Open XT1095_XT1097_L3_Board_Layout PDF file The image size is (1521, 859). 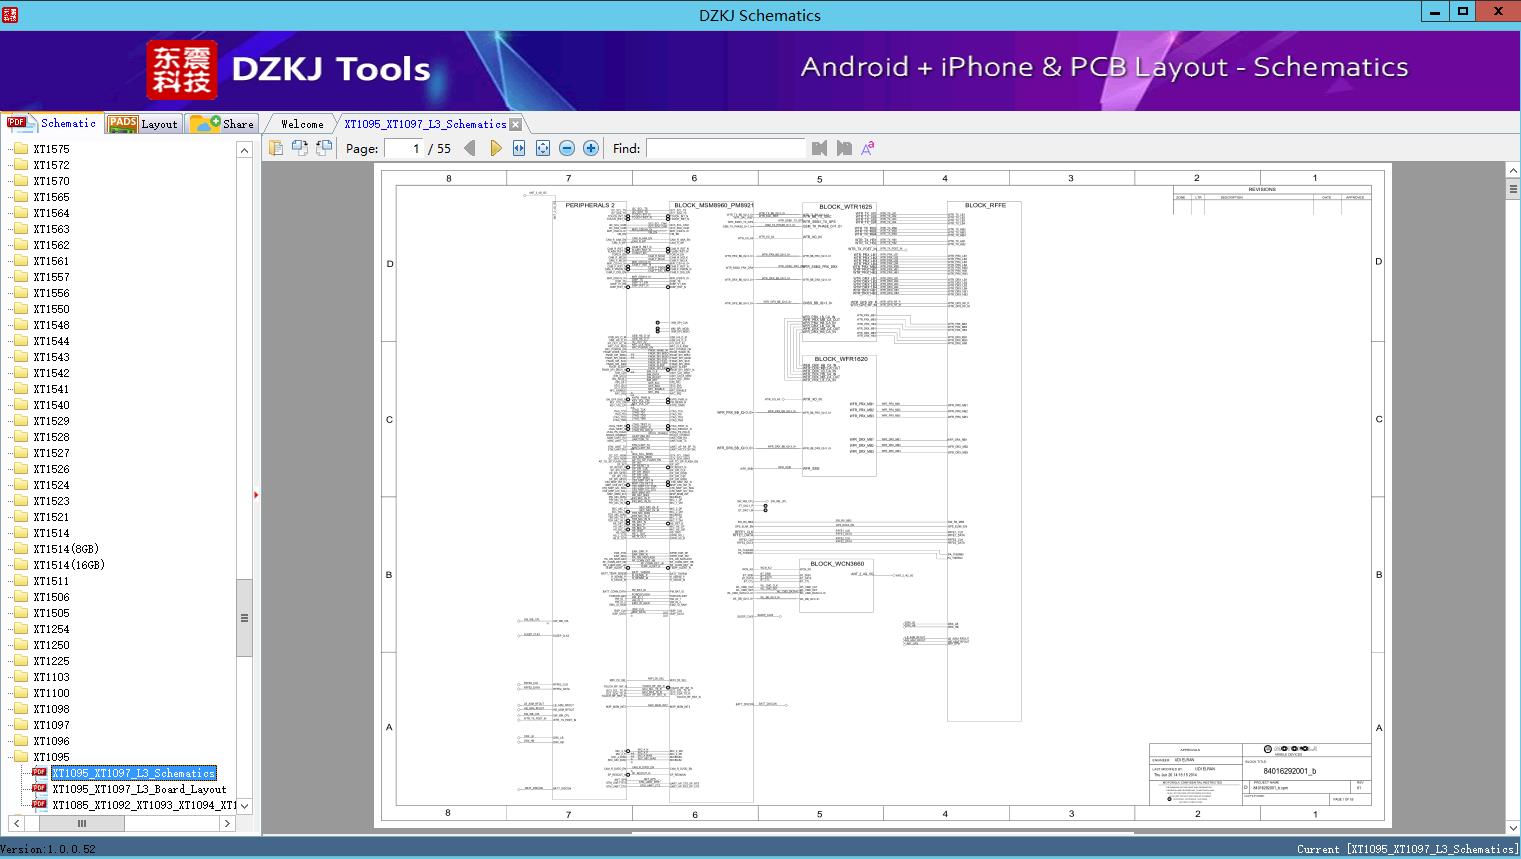tap(139, 789)
